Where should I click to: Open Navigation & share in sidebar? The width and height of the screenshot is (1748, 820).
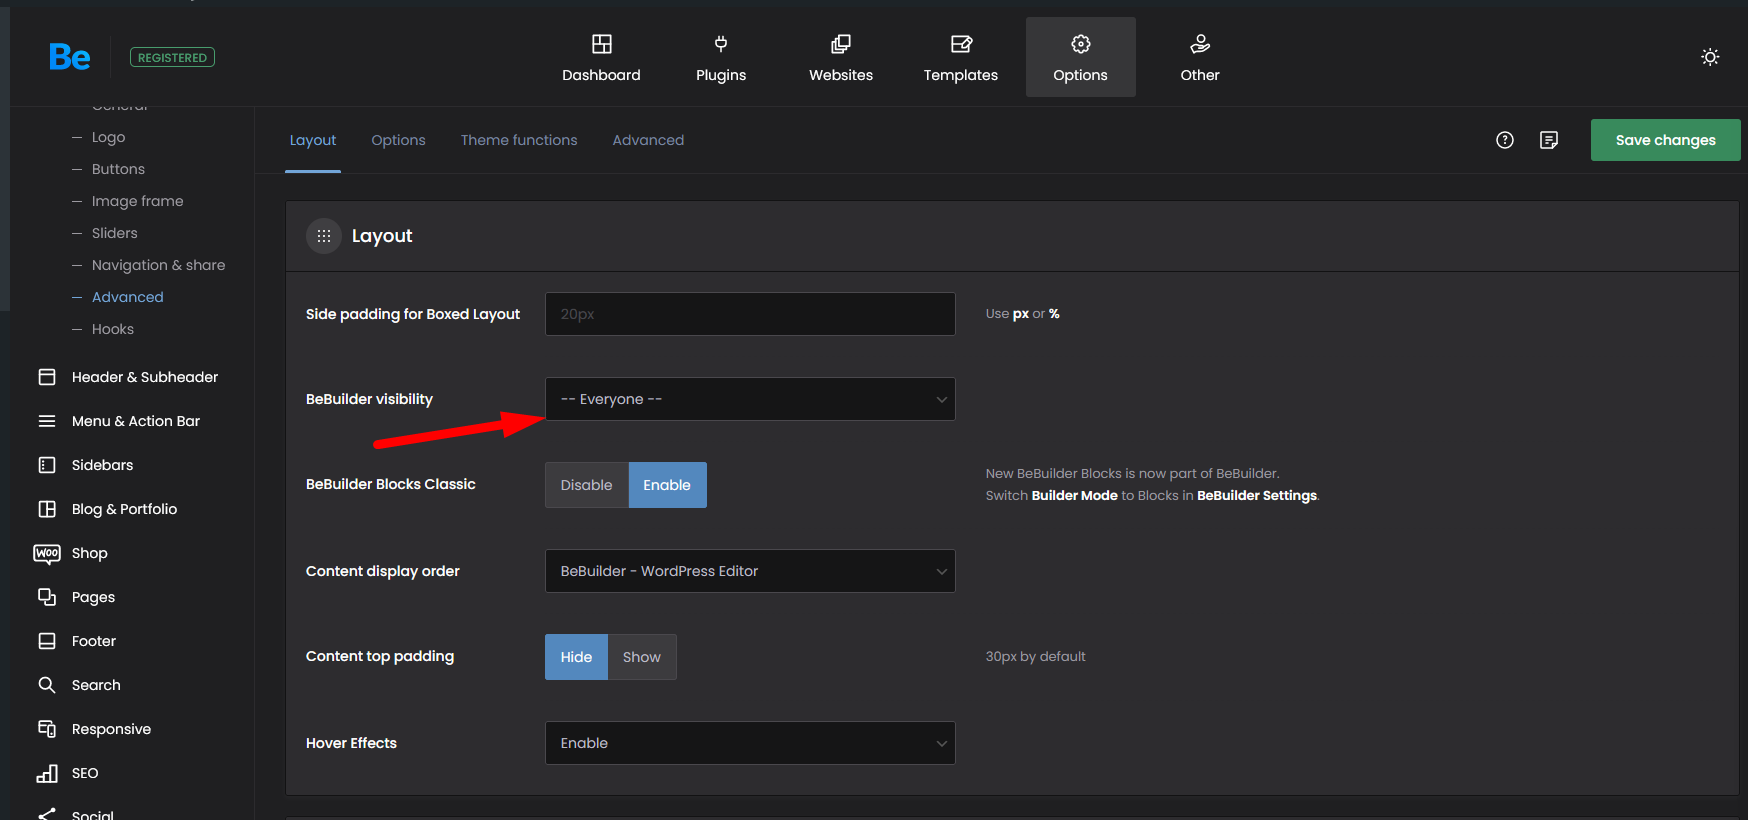pos(158,265)
